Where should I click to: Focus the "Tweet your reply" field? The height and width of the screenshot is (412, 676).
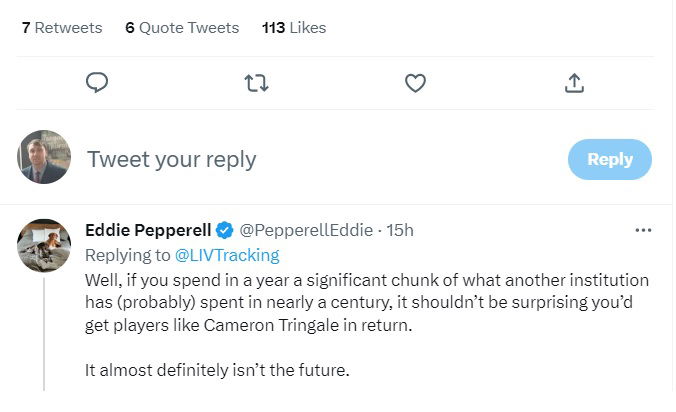point(300,159)
